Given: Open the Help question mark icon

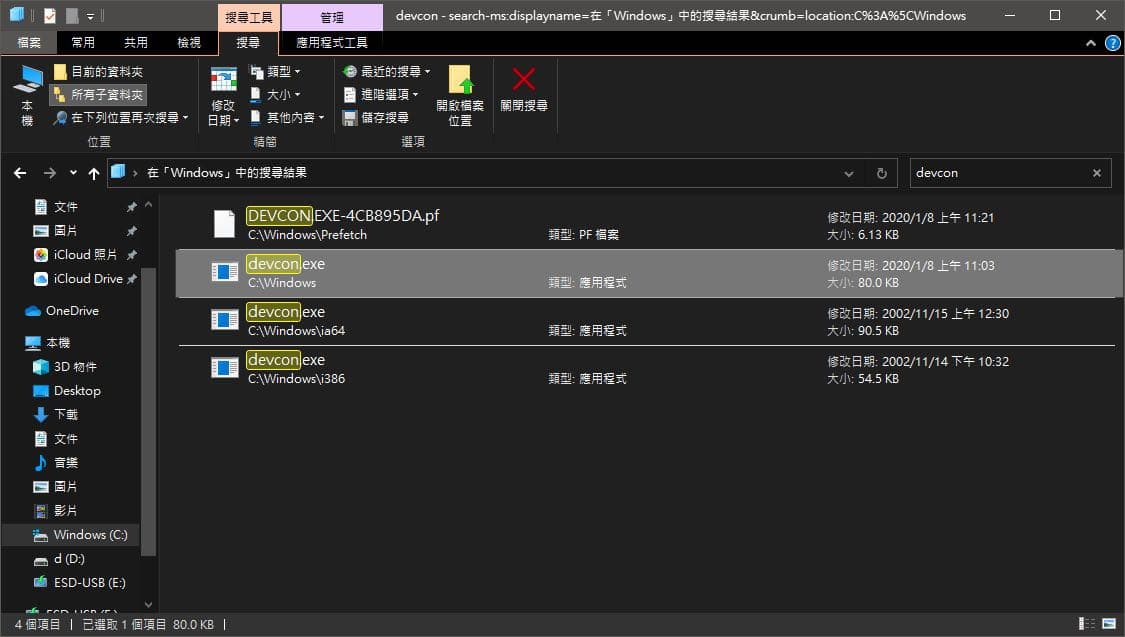Looking at the screenshot, I should [x=1112, y=43].
